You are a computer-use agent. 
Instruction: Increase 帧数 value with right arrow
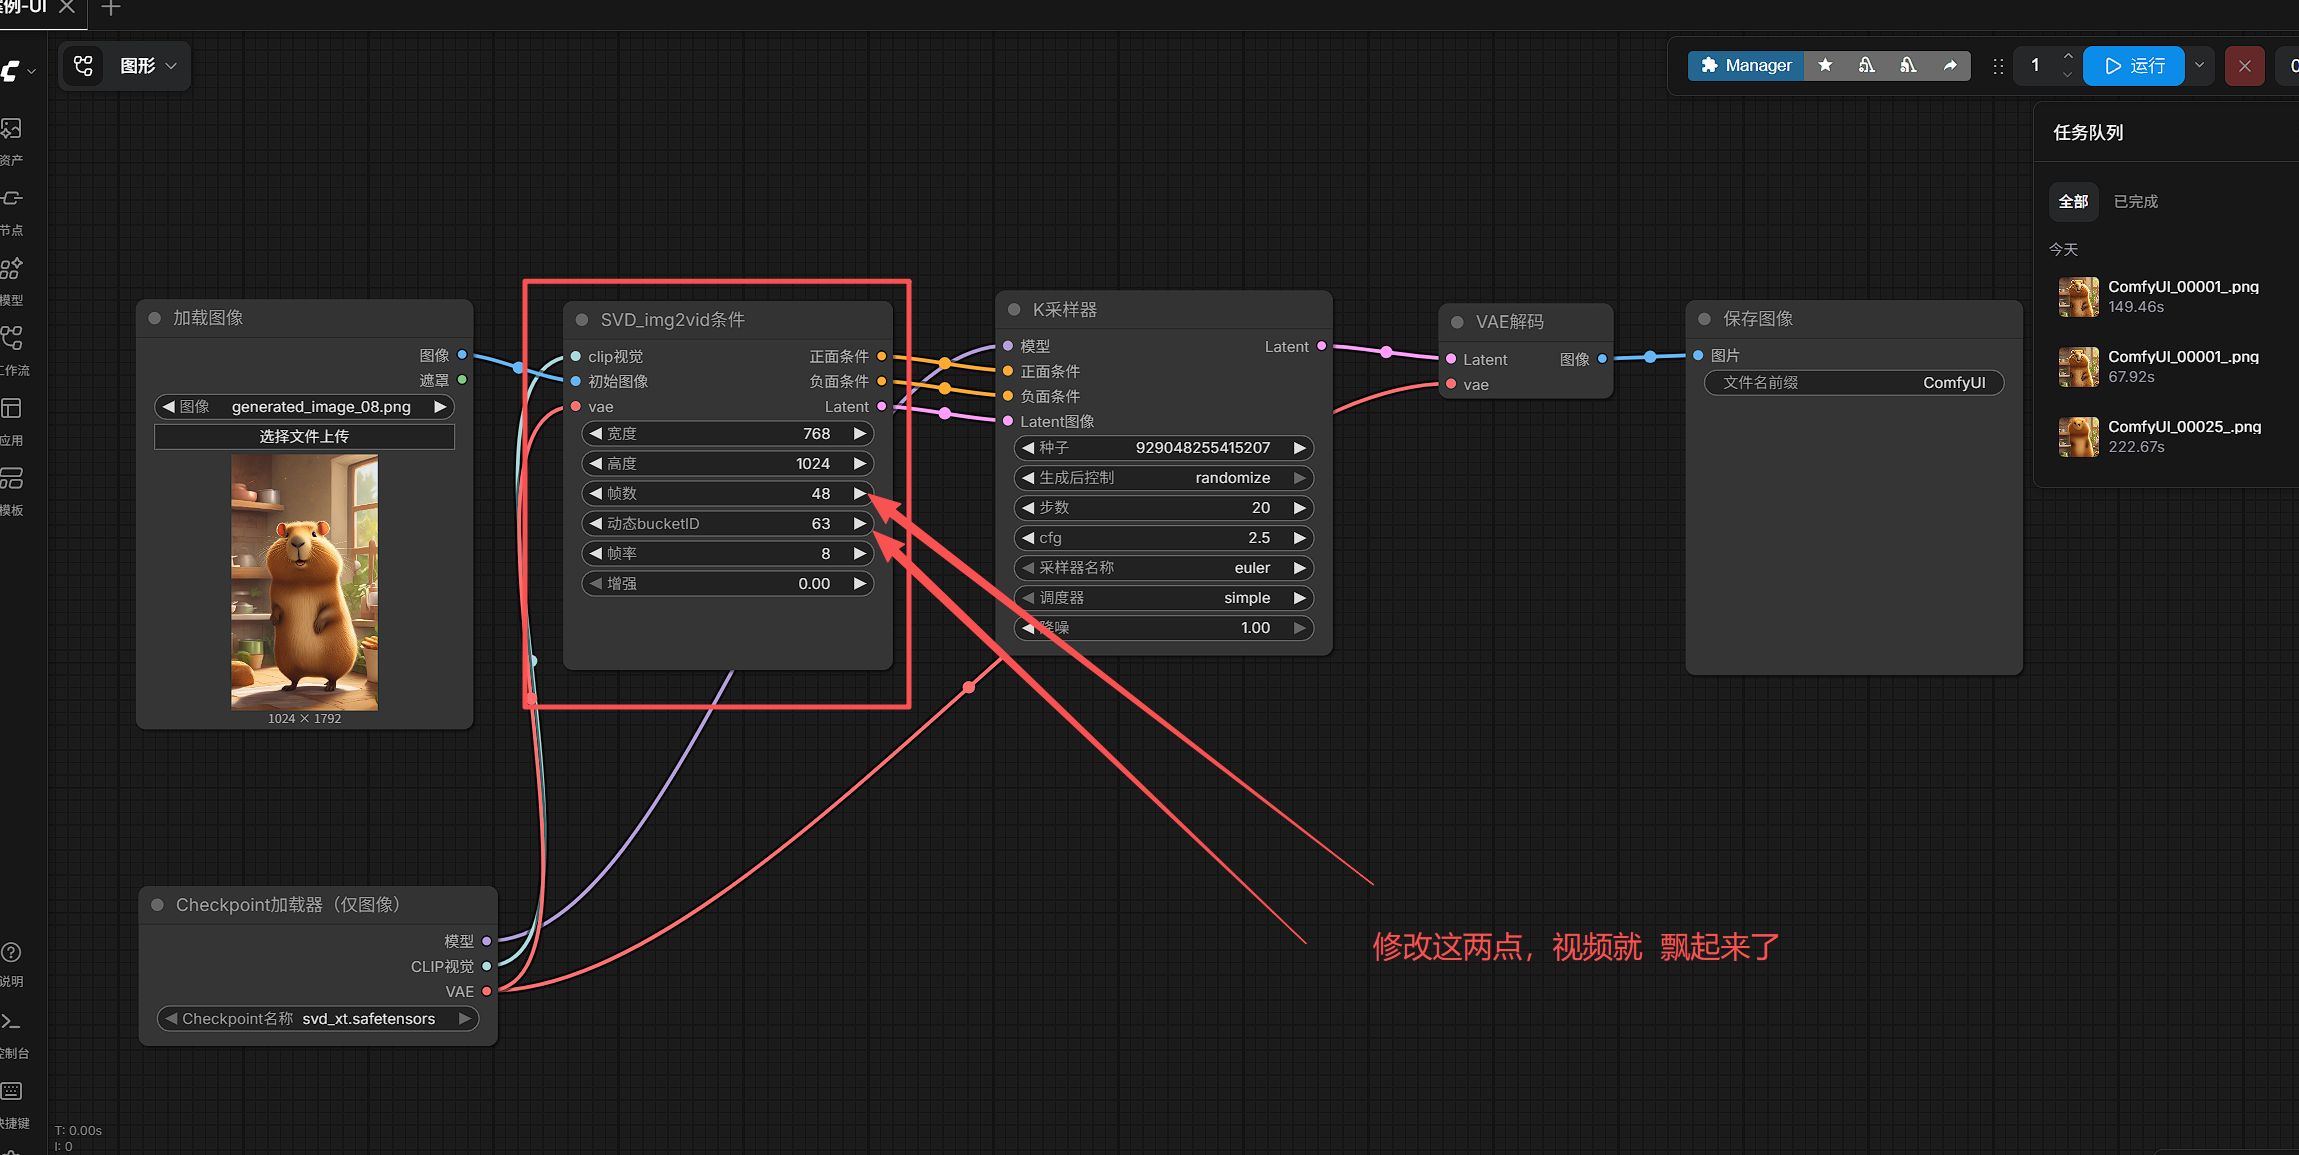(859, 494)
